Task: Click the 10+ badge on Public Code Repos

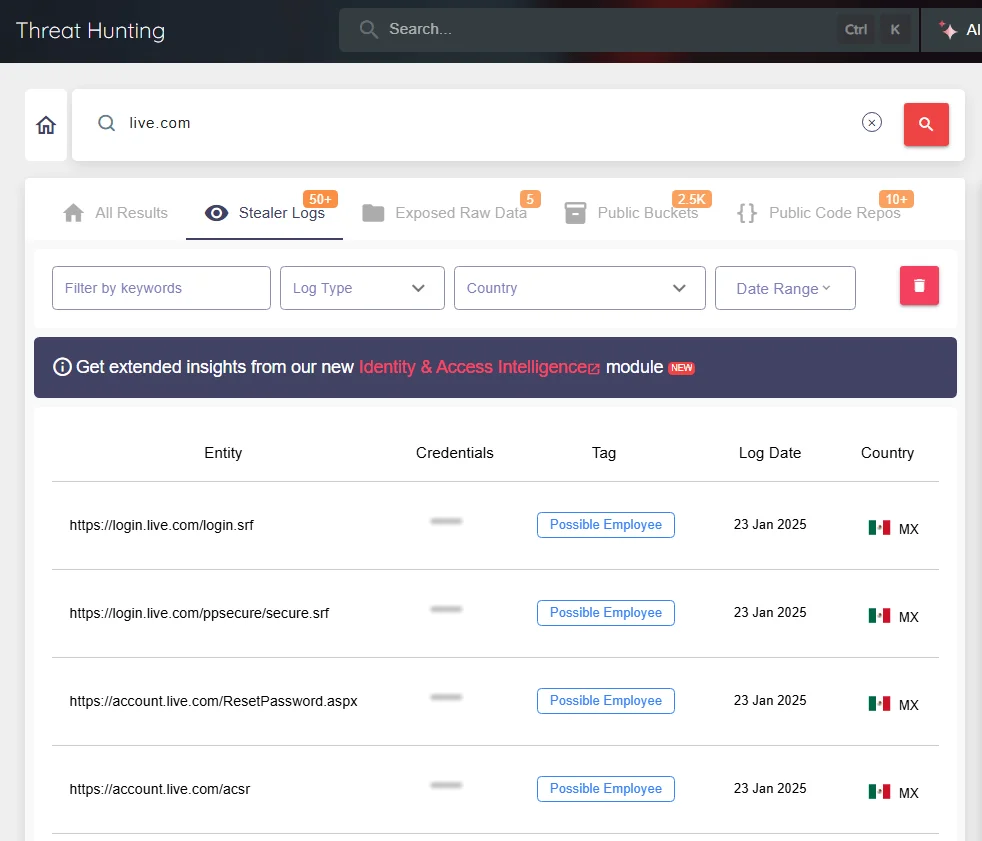Action: (896, 199)
